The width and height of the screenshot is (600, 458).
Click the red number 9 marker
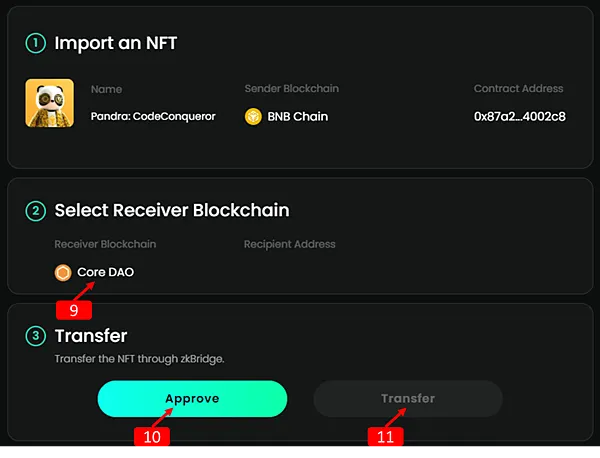click(74, 310)
